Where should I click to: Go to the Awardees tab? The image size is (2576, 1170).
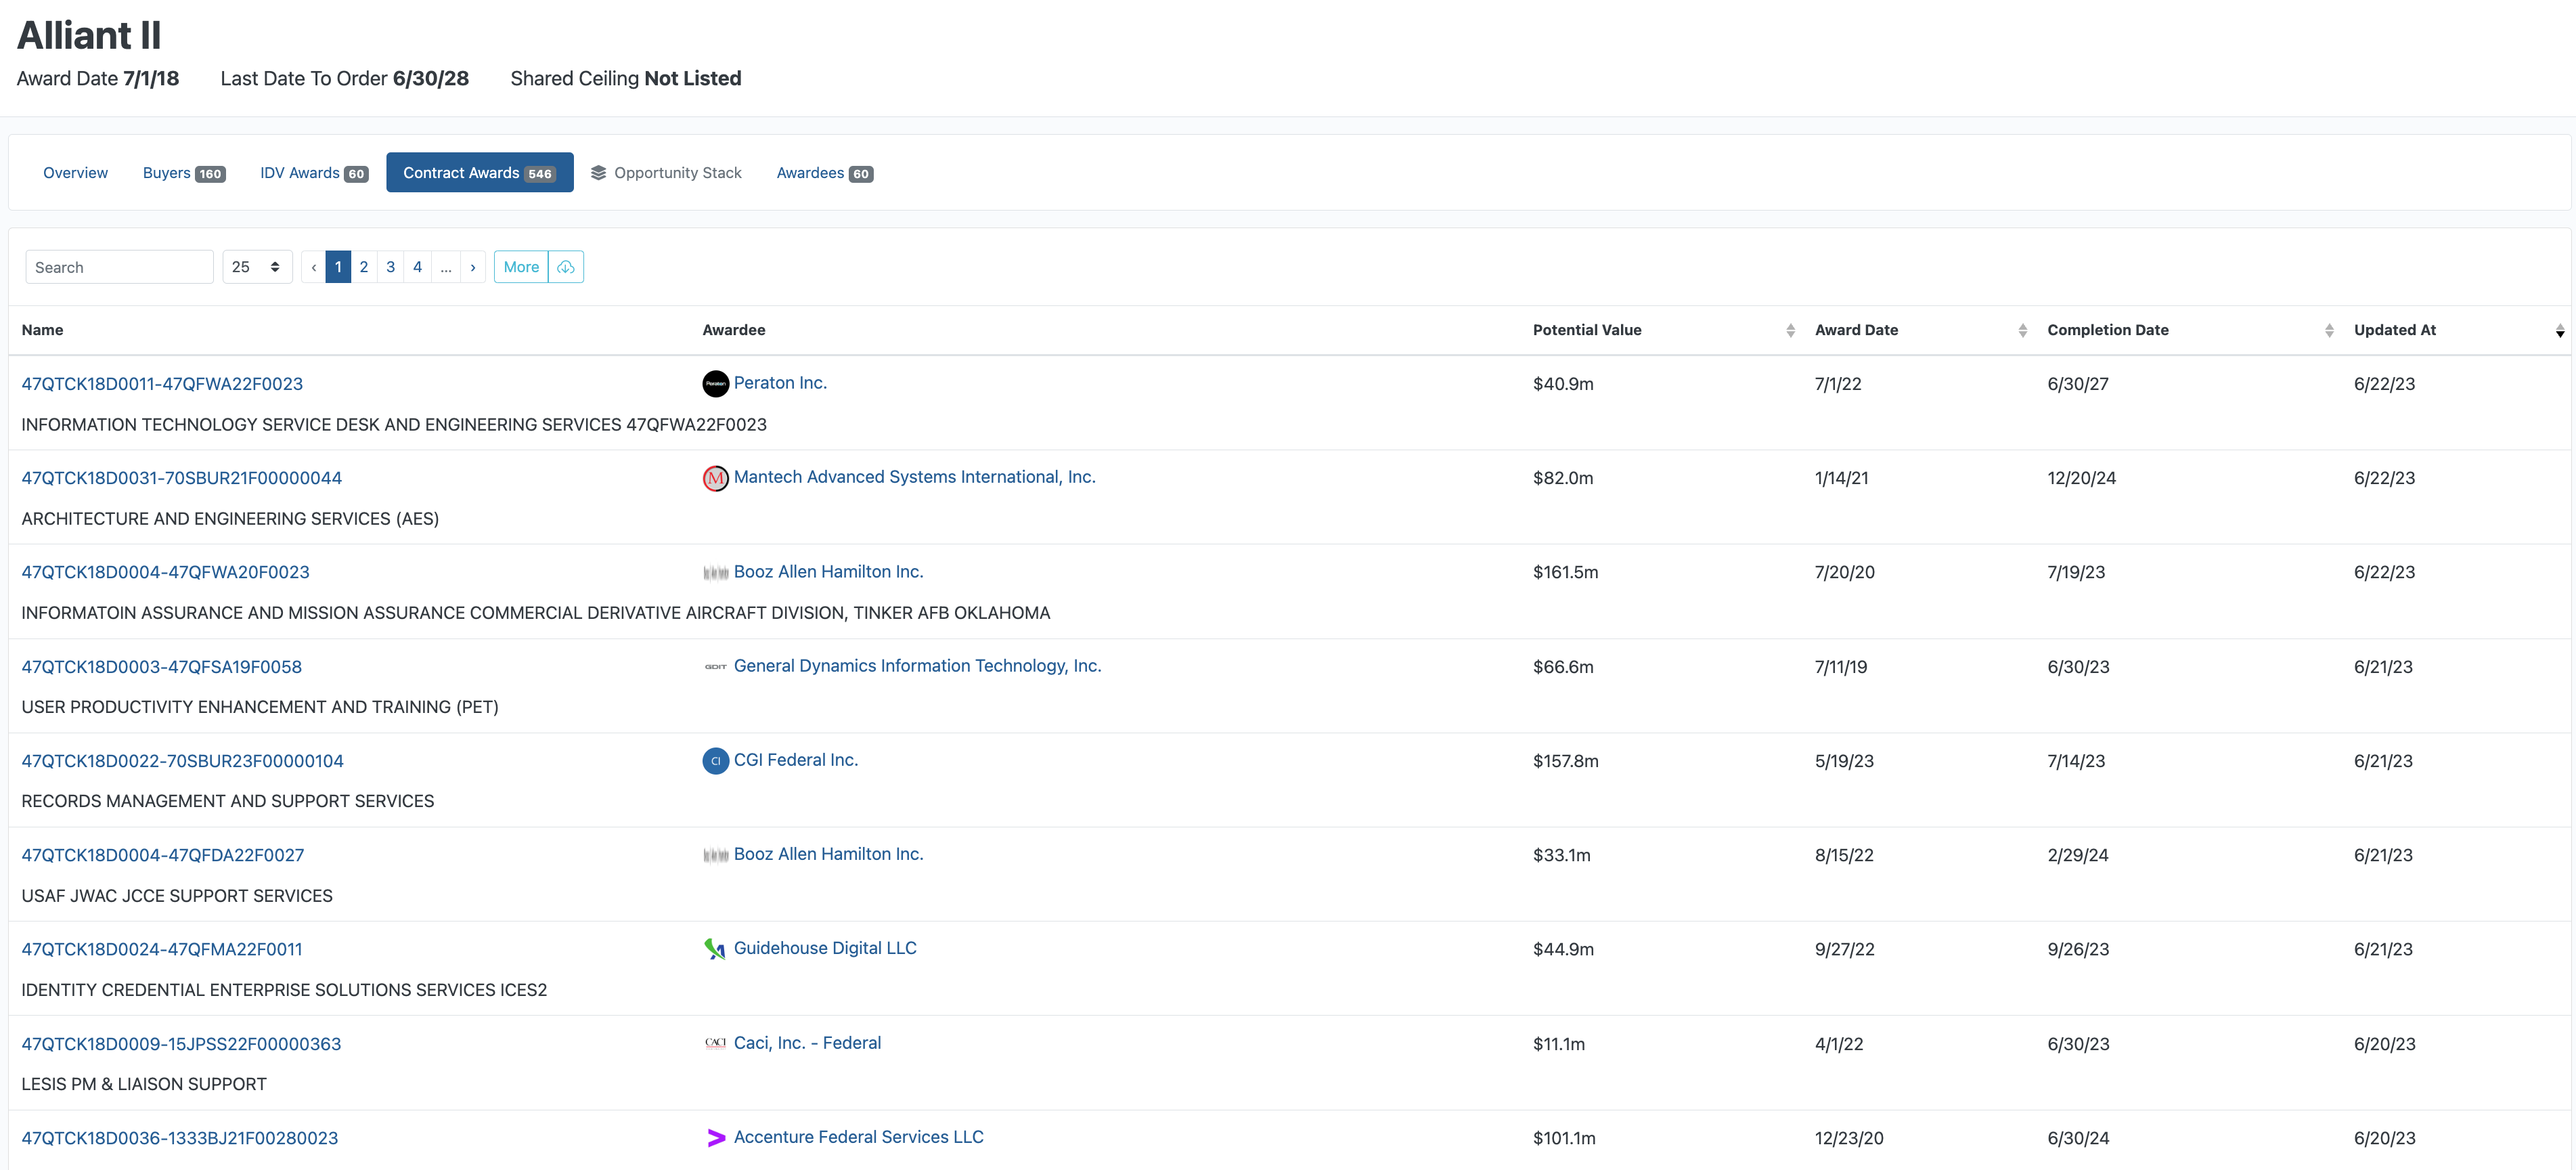pyautogui.click(x=824, y=173)
